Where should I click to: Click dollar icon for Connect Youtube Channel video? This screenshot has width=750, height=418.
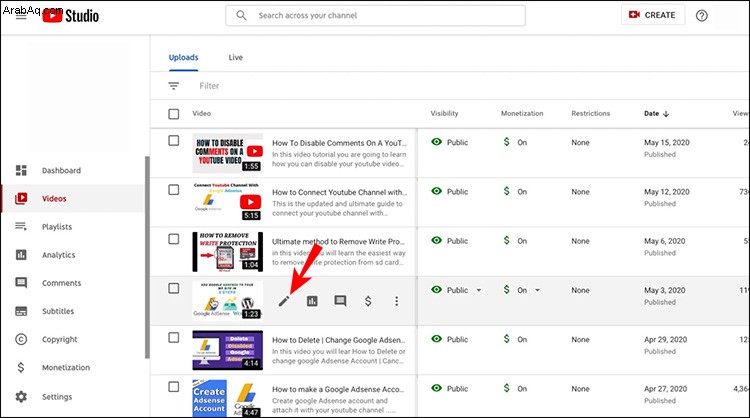[507, 191]
